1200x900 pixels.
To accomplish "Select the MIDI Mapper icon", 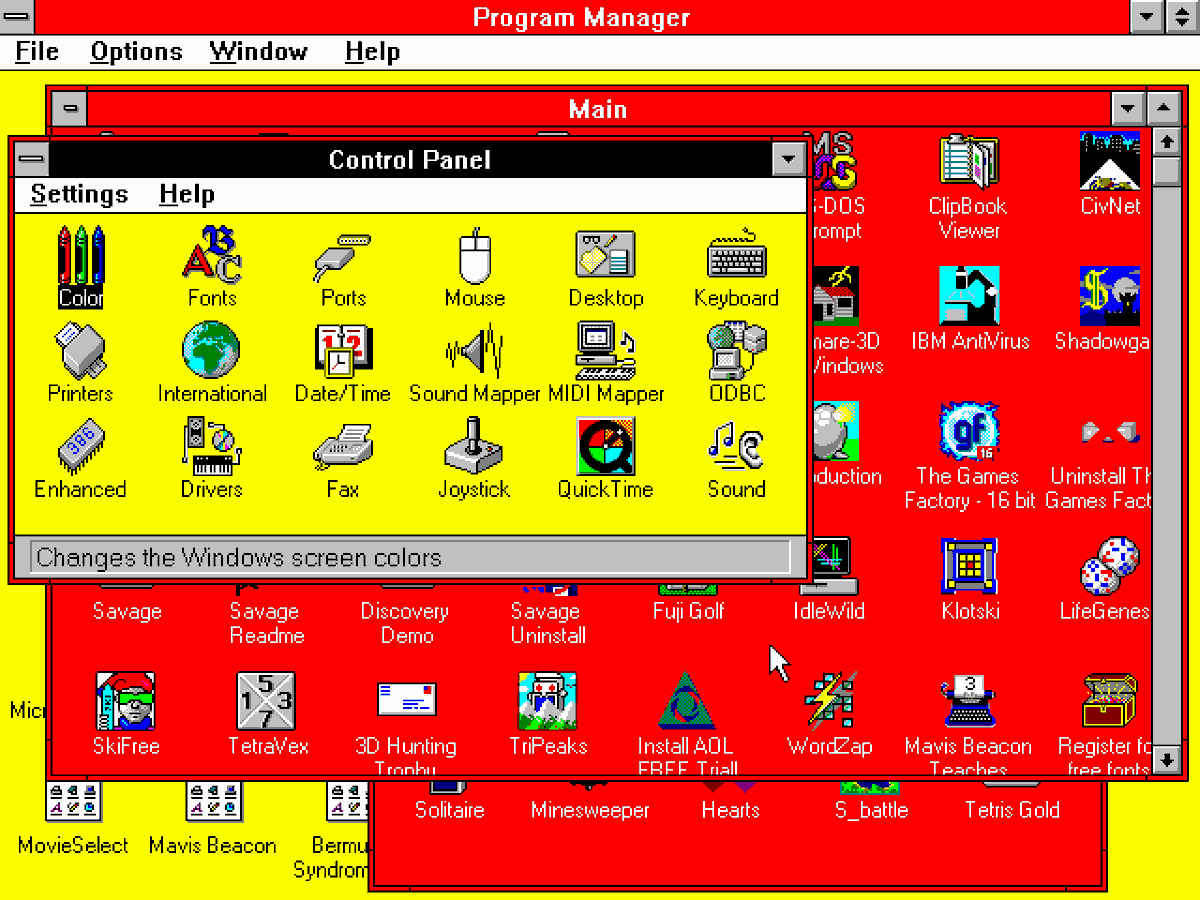I will point(606,349).
